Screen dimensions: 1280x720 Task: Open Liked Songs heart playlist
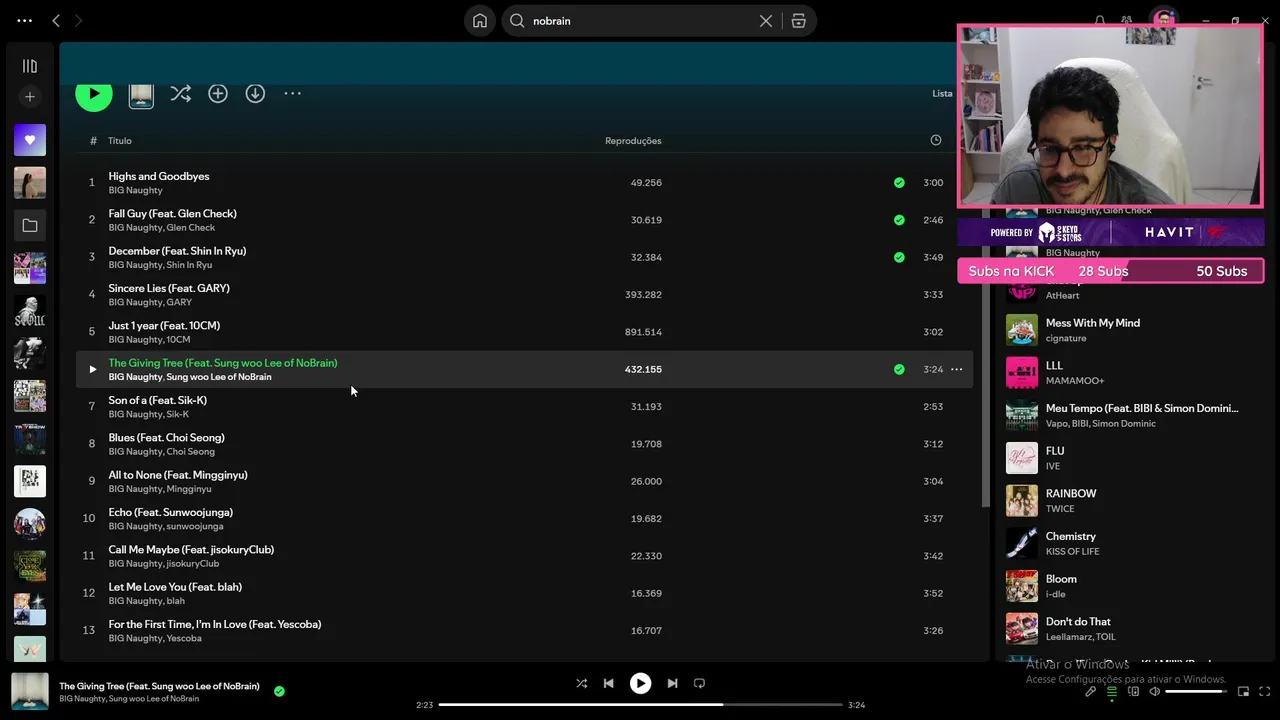[30, 140]
